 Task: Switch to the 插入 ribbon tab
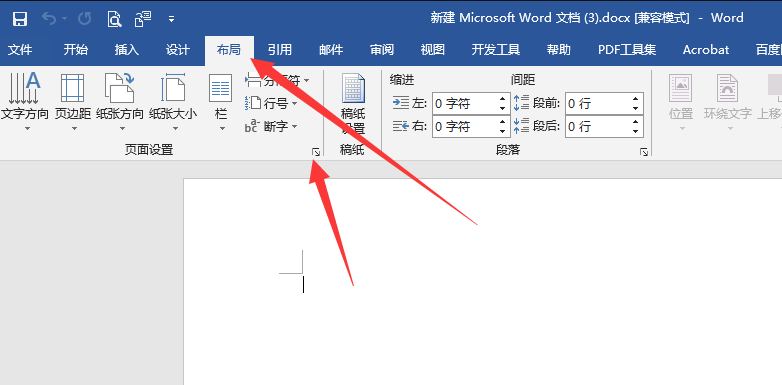127,50
